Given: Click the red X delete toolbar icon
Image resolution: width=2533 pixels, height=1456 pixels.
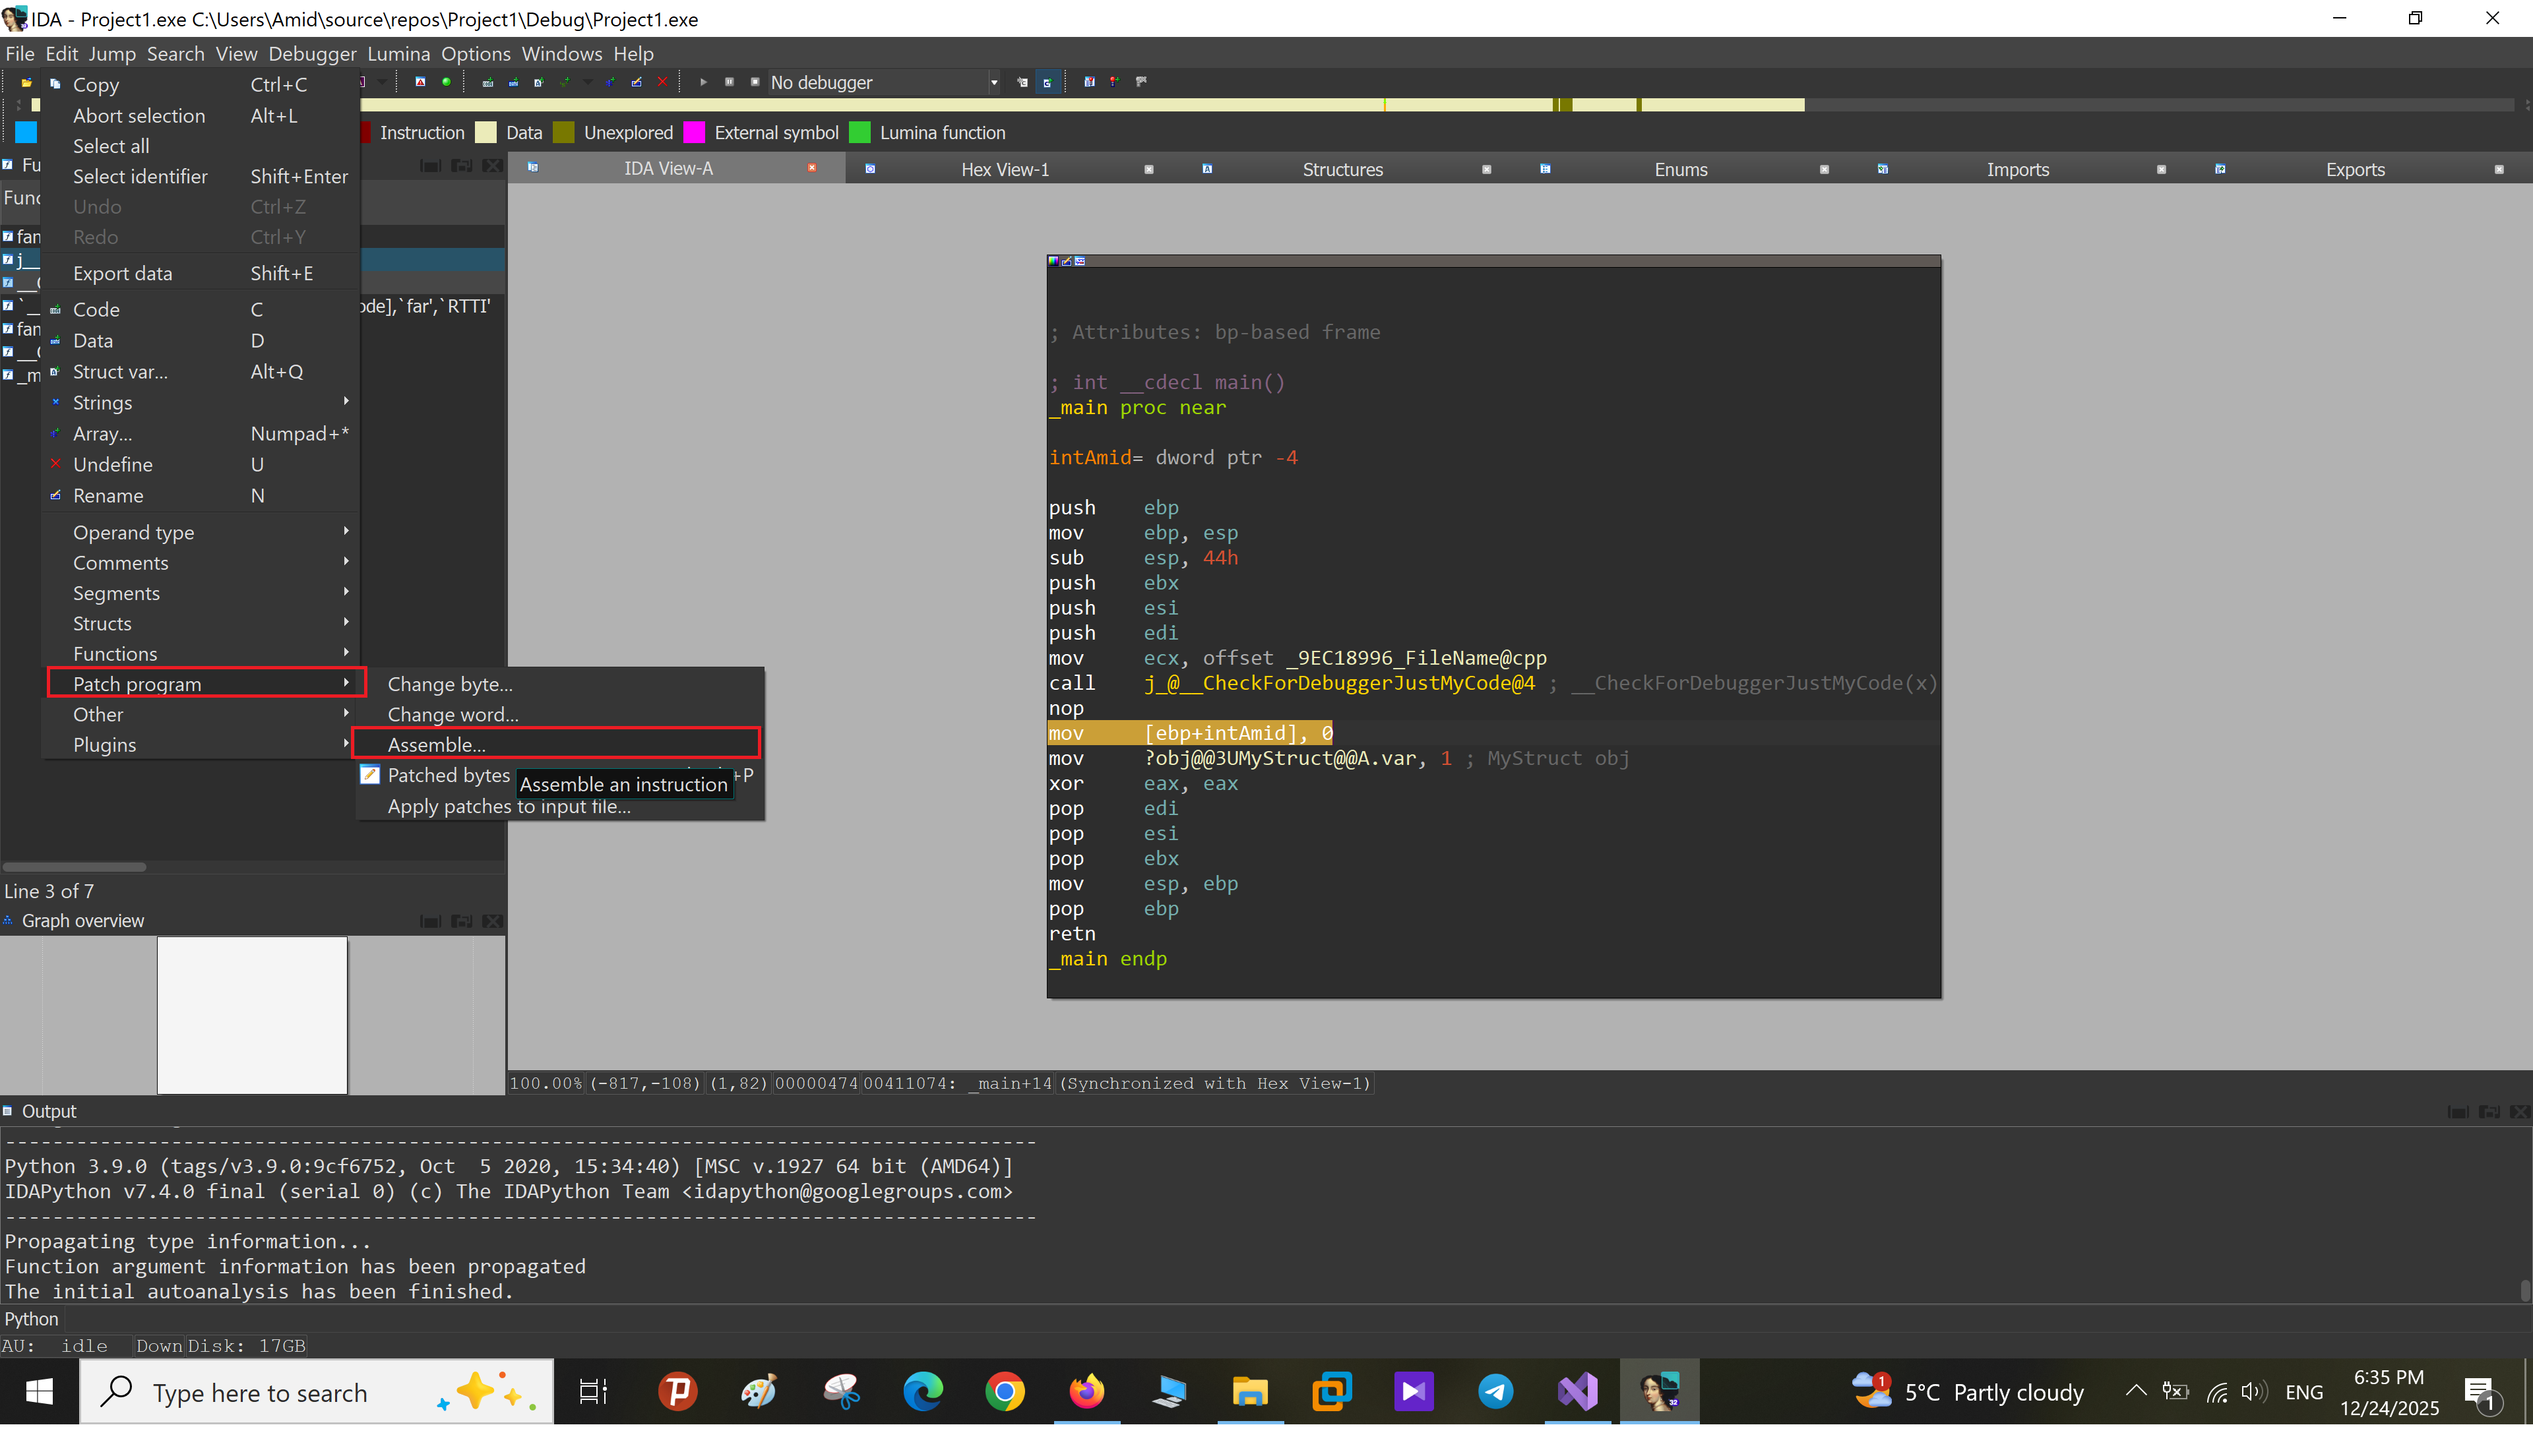Looking at the screenshot, I should click(x=662, y=82).
